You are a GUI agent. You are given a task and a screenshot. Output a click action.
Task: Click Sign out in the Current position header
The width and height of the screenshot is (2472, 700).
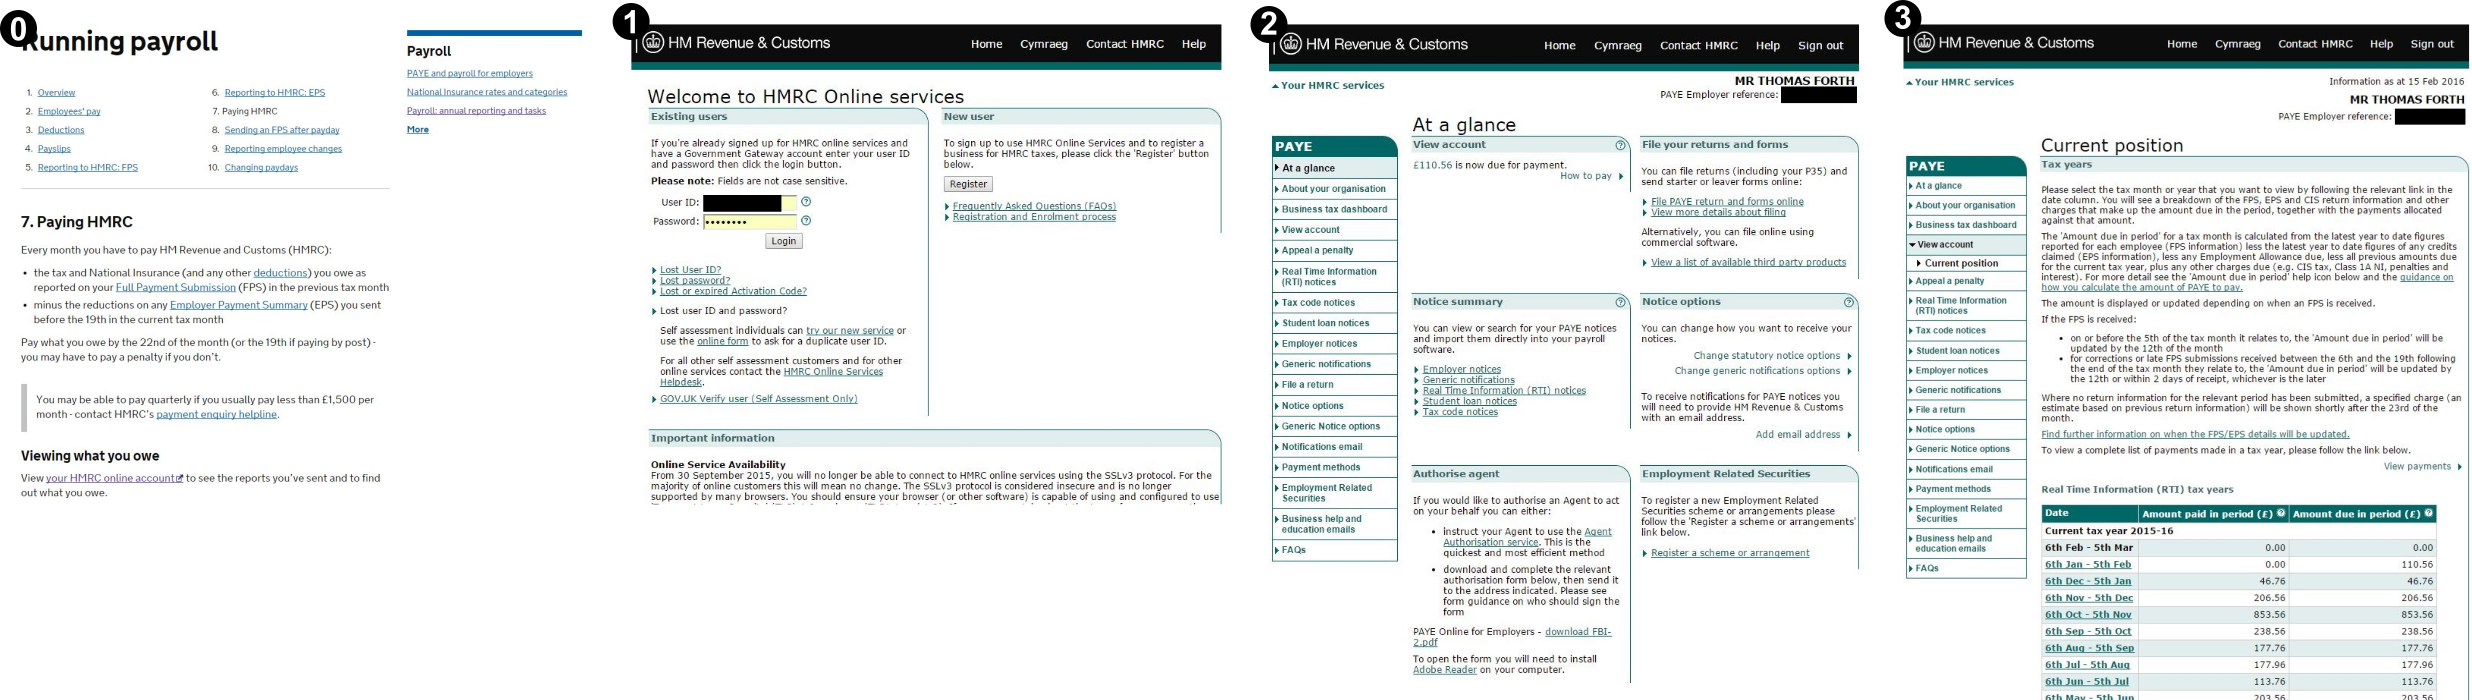click(2432, 44)
